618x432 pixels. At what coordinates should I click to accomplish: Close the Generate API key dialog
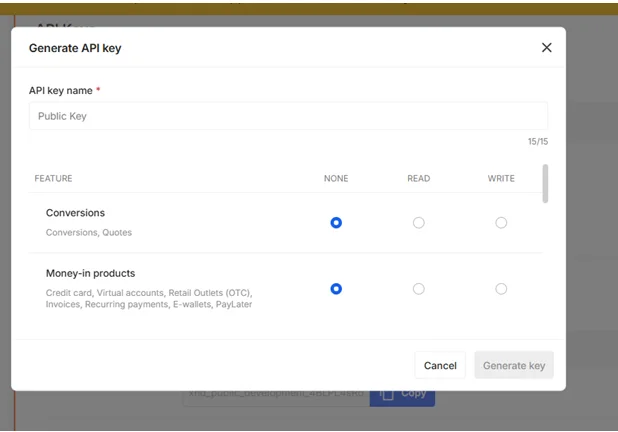[546, 48]
